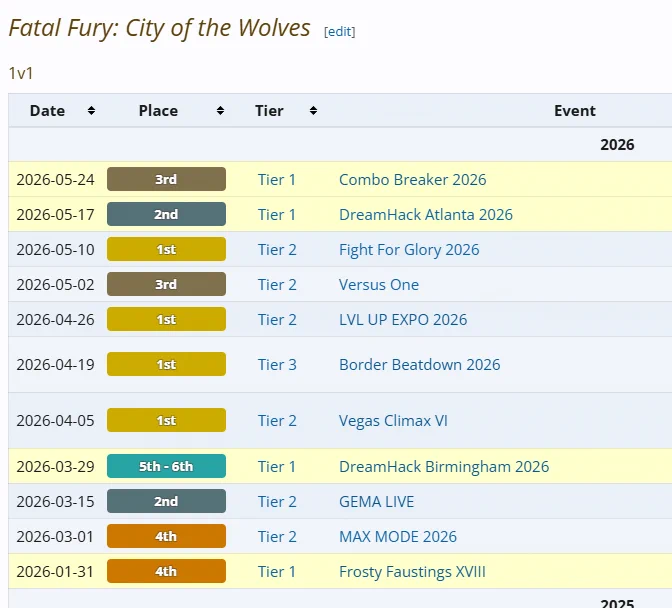
Task: Click 4th place badge for Frosty Faustings
Action: [x=166, y=571]
